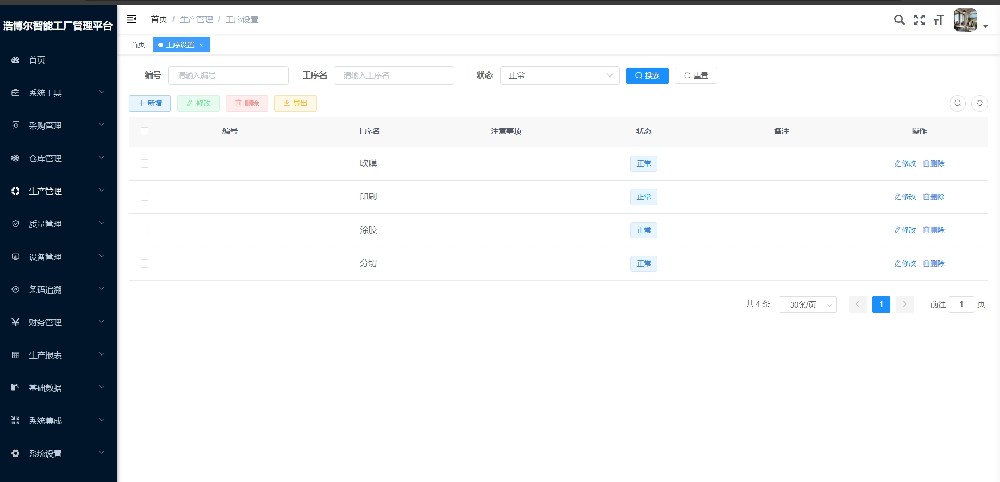Click the yellow 导出 export button
The height and width of the screenshot is (482, 1000).
(x=295, y=103)
